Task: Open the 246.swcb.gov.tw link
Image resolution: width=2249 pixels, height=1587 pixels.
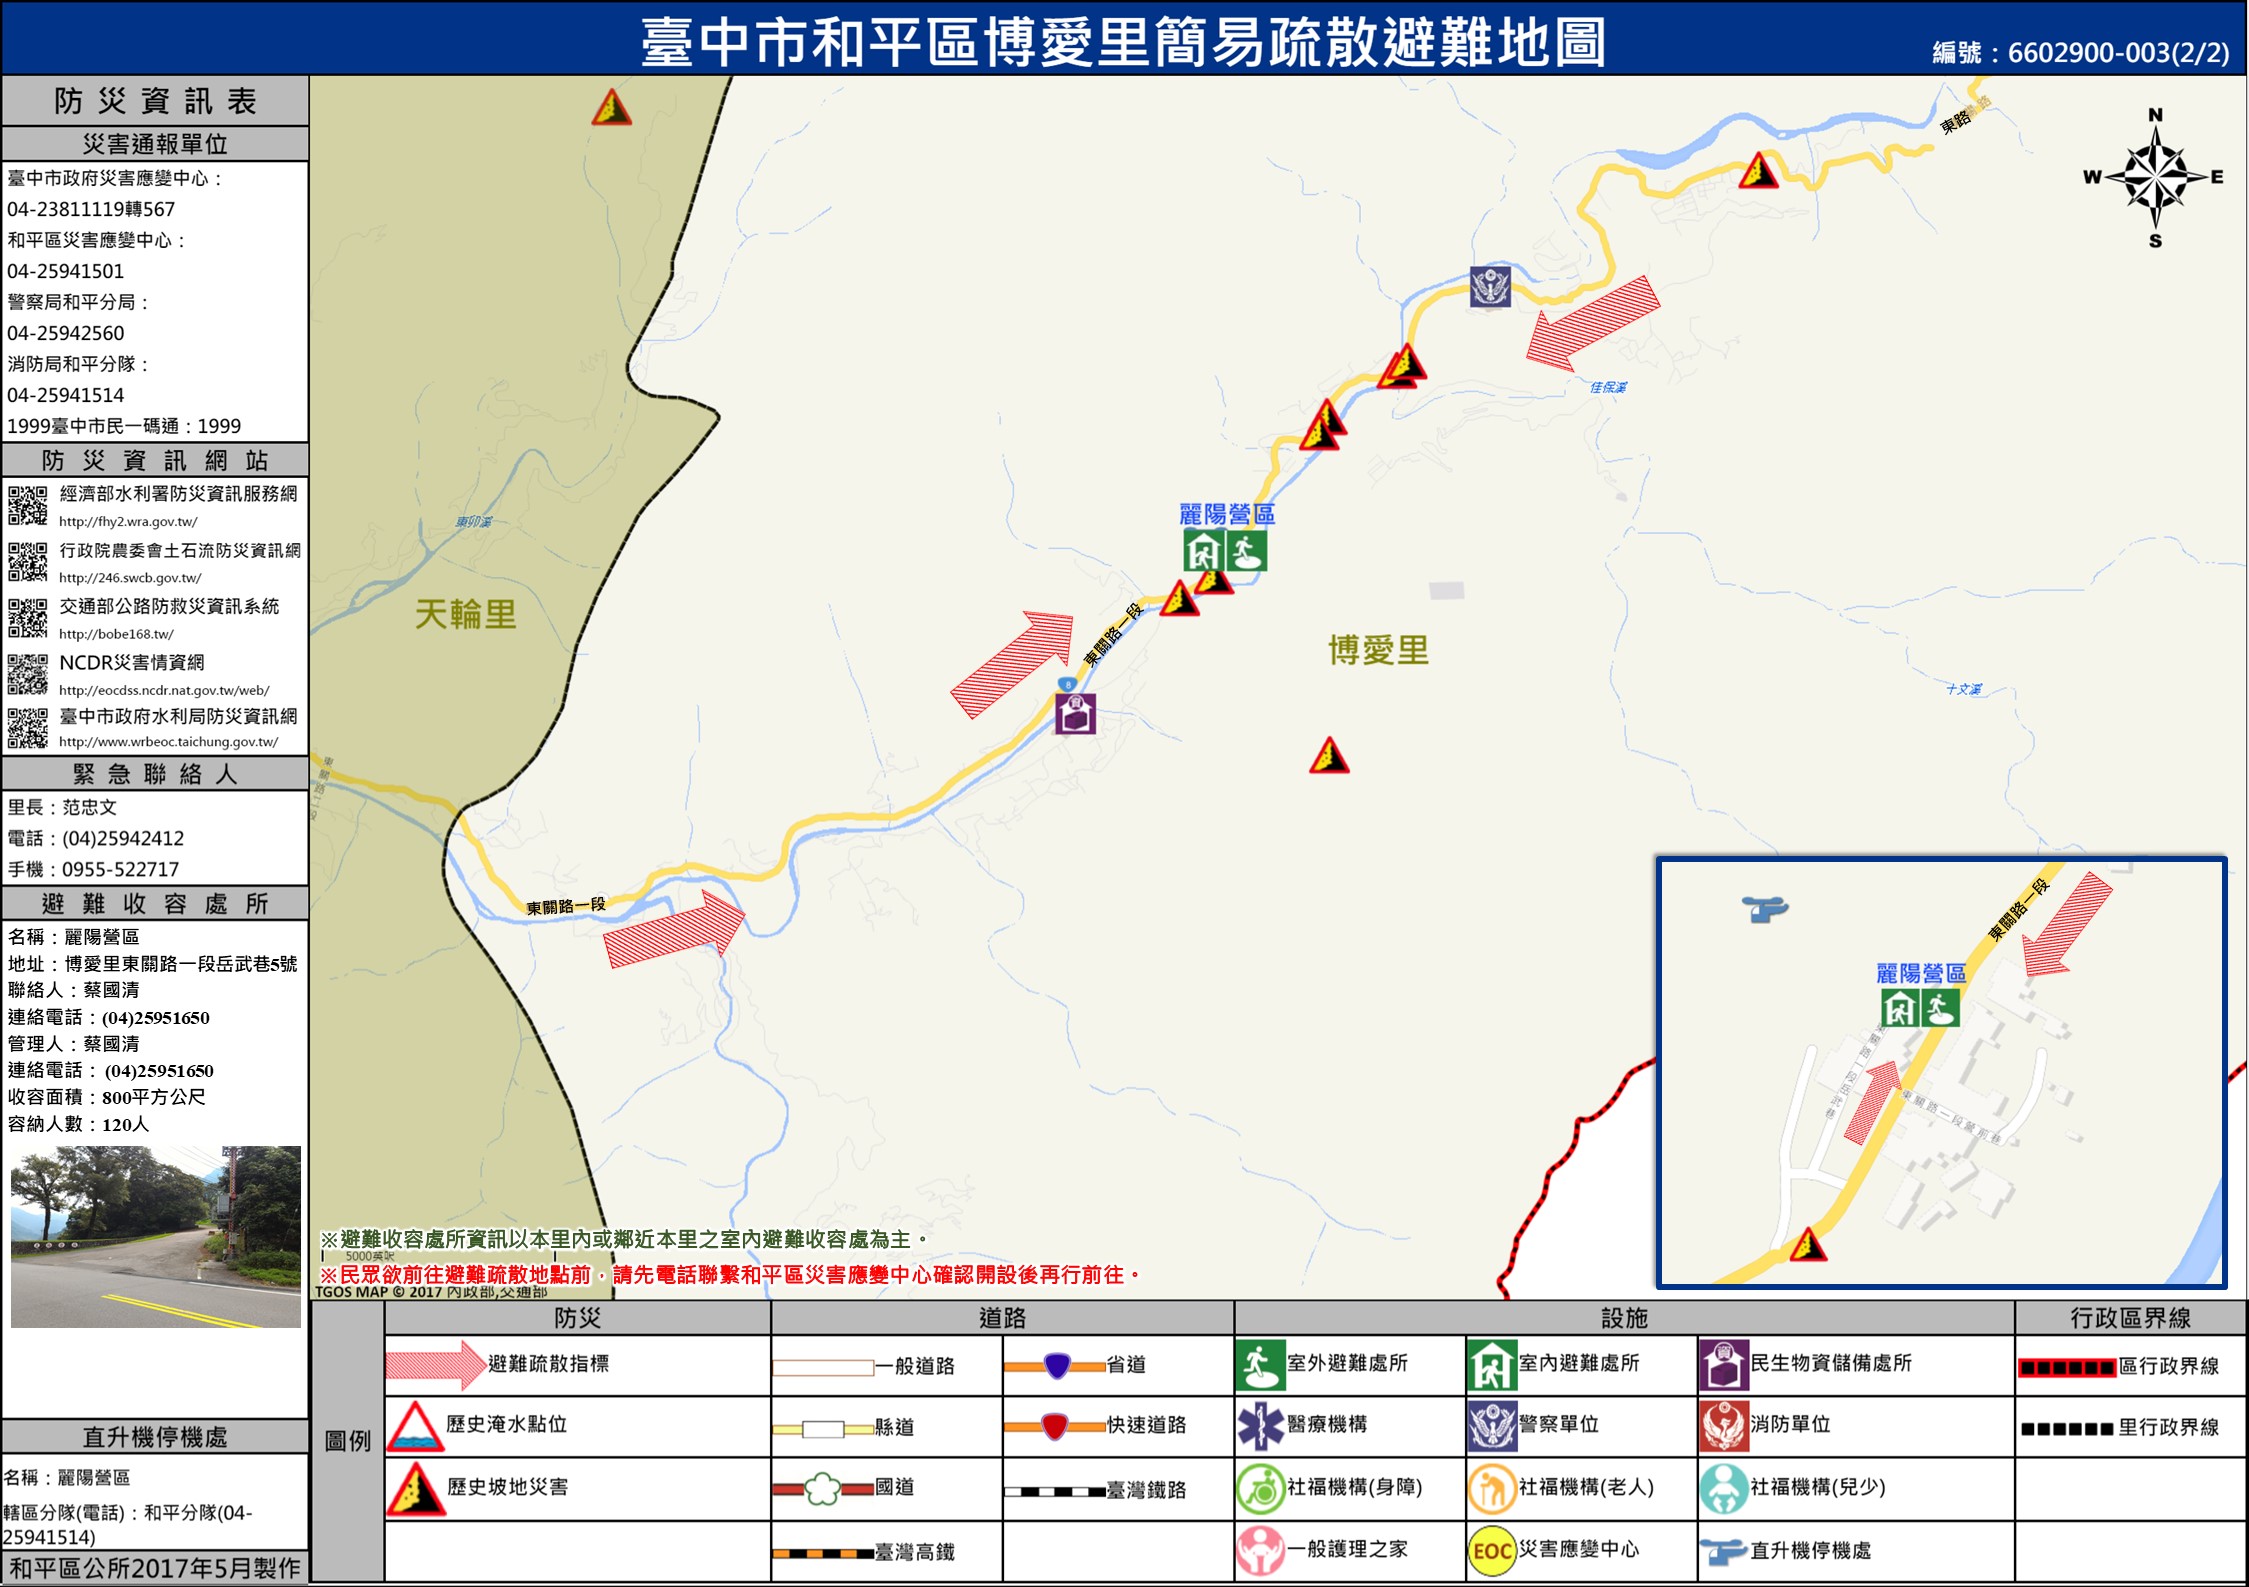Action: coord(130,578)
